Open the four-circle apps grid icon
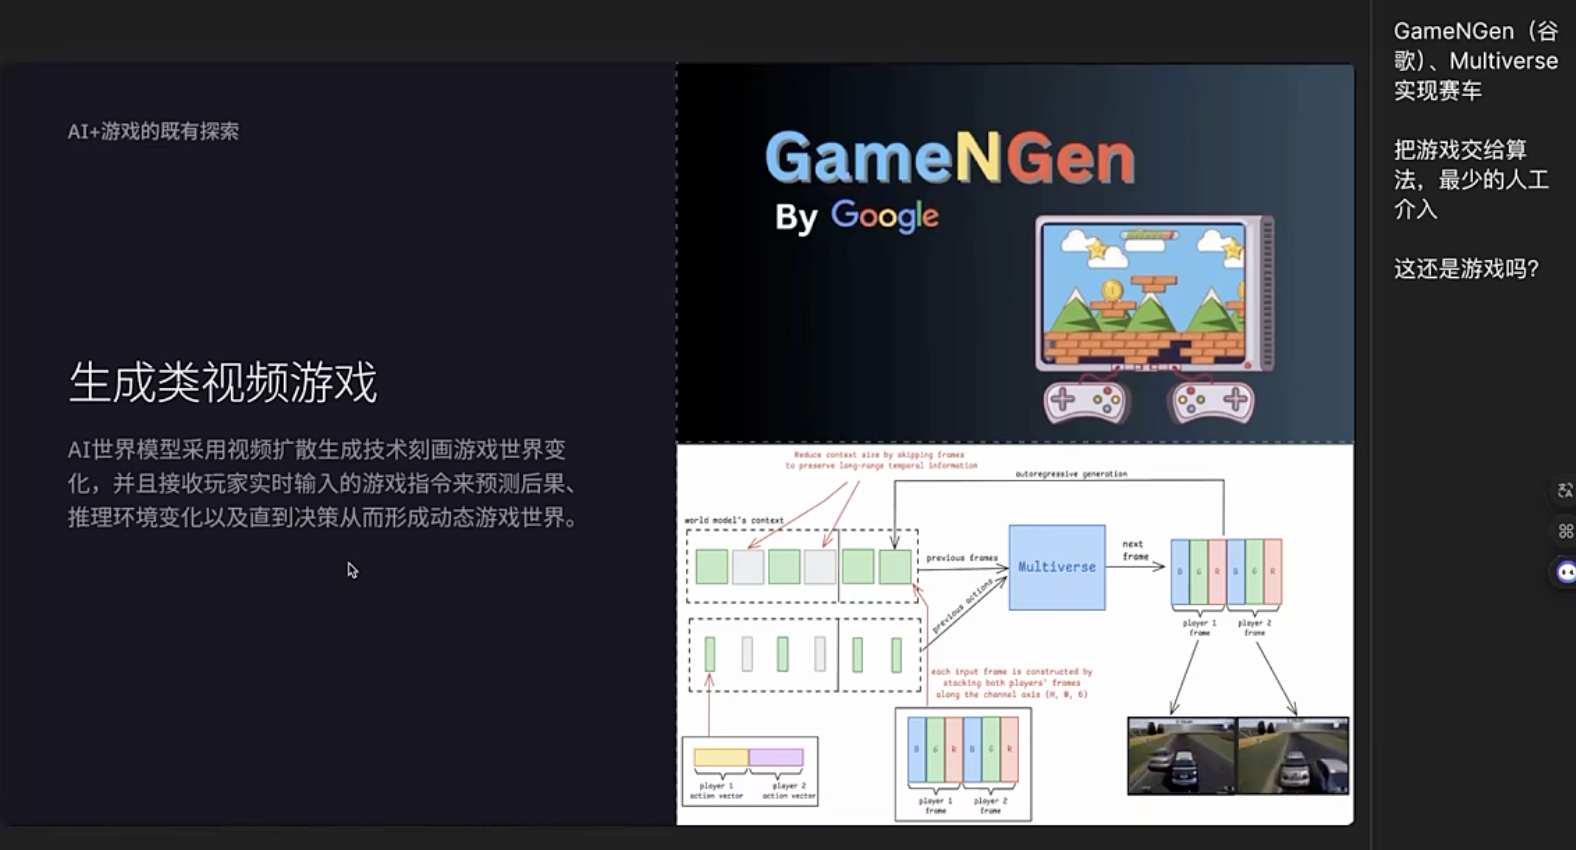The height and width of the screenshot is (850, 1576). click(1565, 531)
